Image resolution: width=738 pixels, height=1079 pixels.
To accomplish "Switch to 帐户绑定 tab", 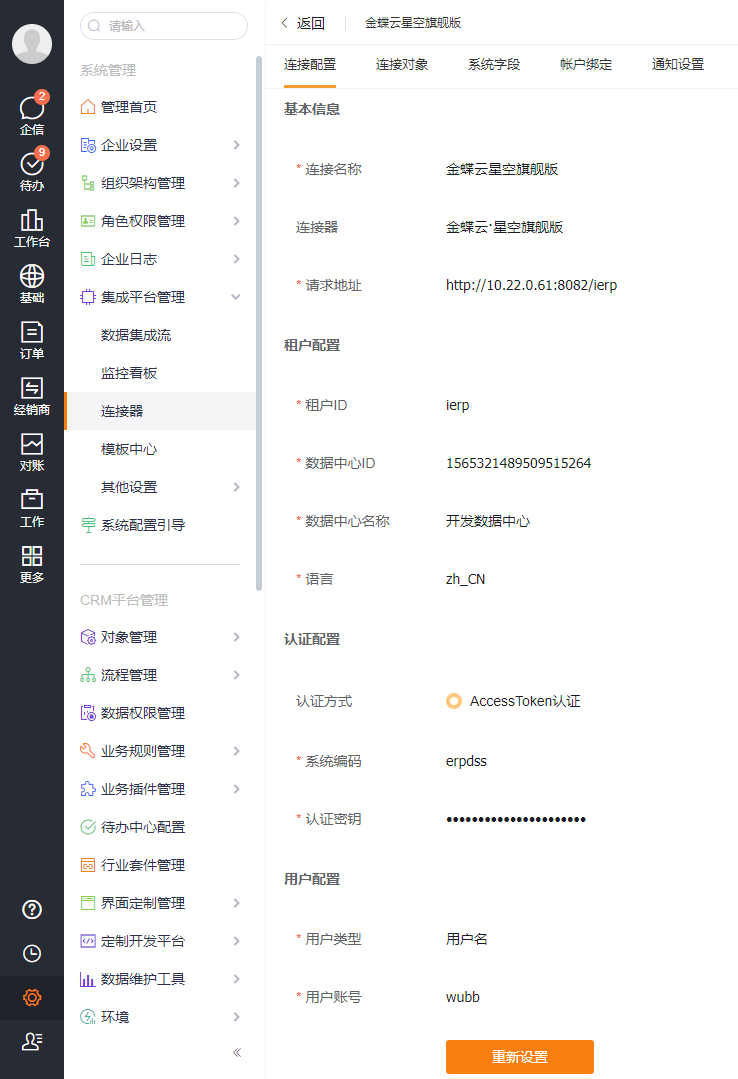I will click(x=586, y=65).
